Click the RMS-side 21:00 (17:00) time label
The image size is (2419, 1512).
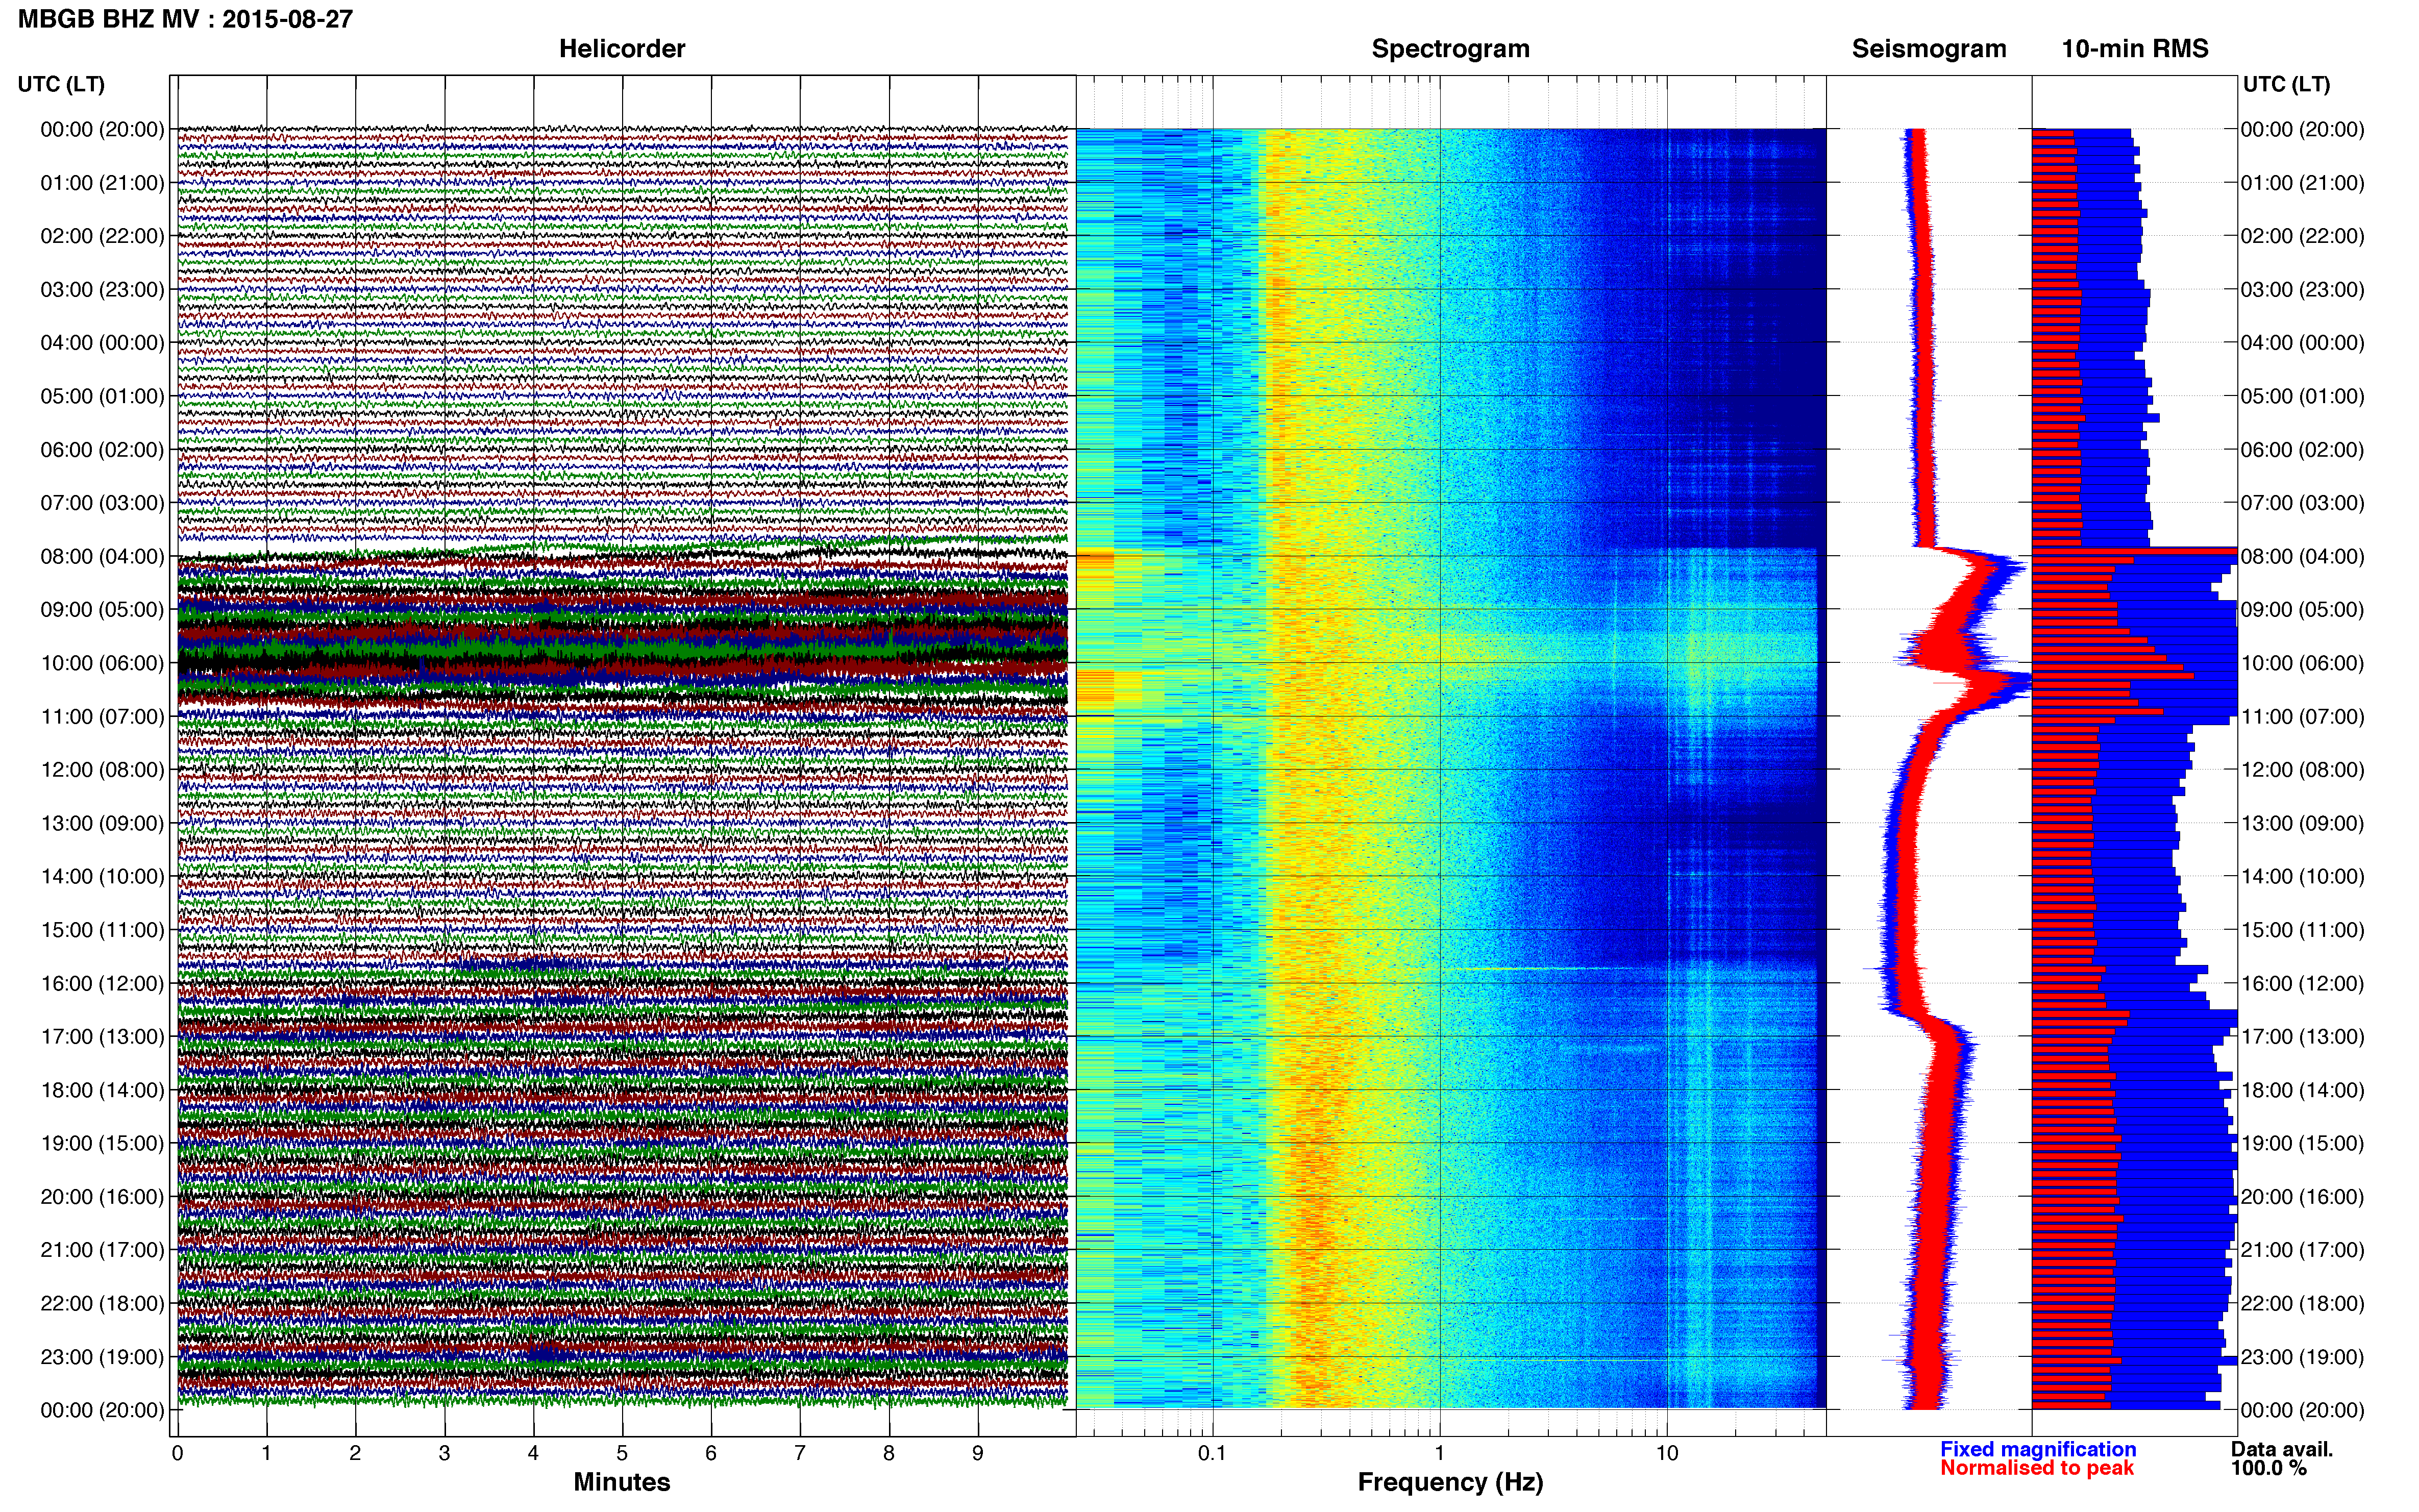click(x=2303, y=1250)
